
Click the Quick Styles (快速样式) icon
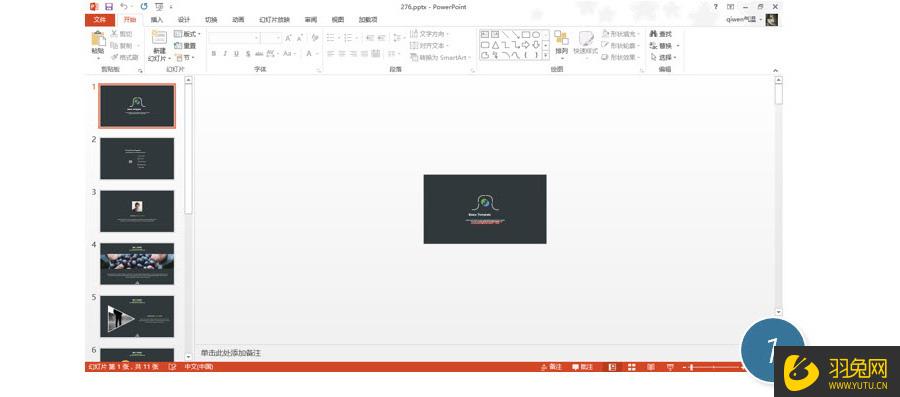[x=585, y=39]
